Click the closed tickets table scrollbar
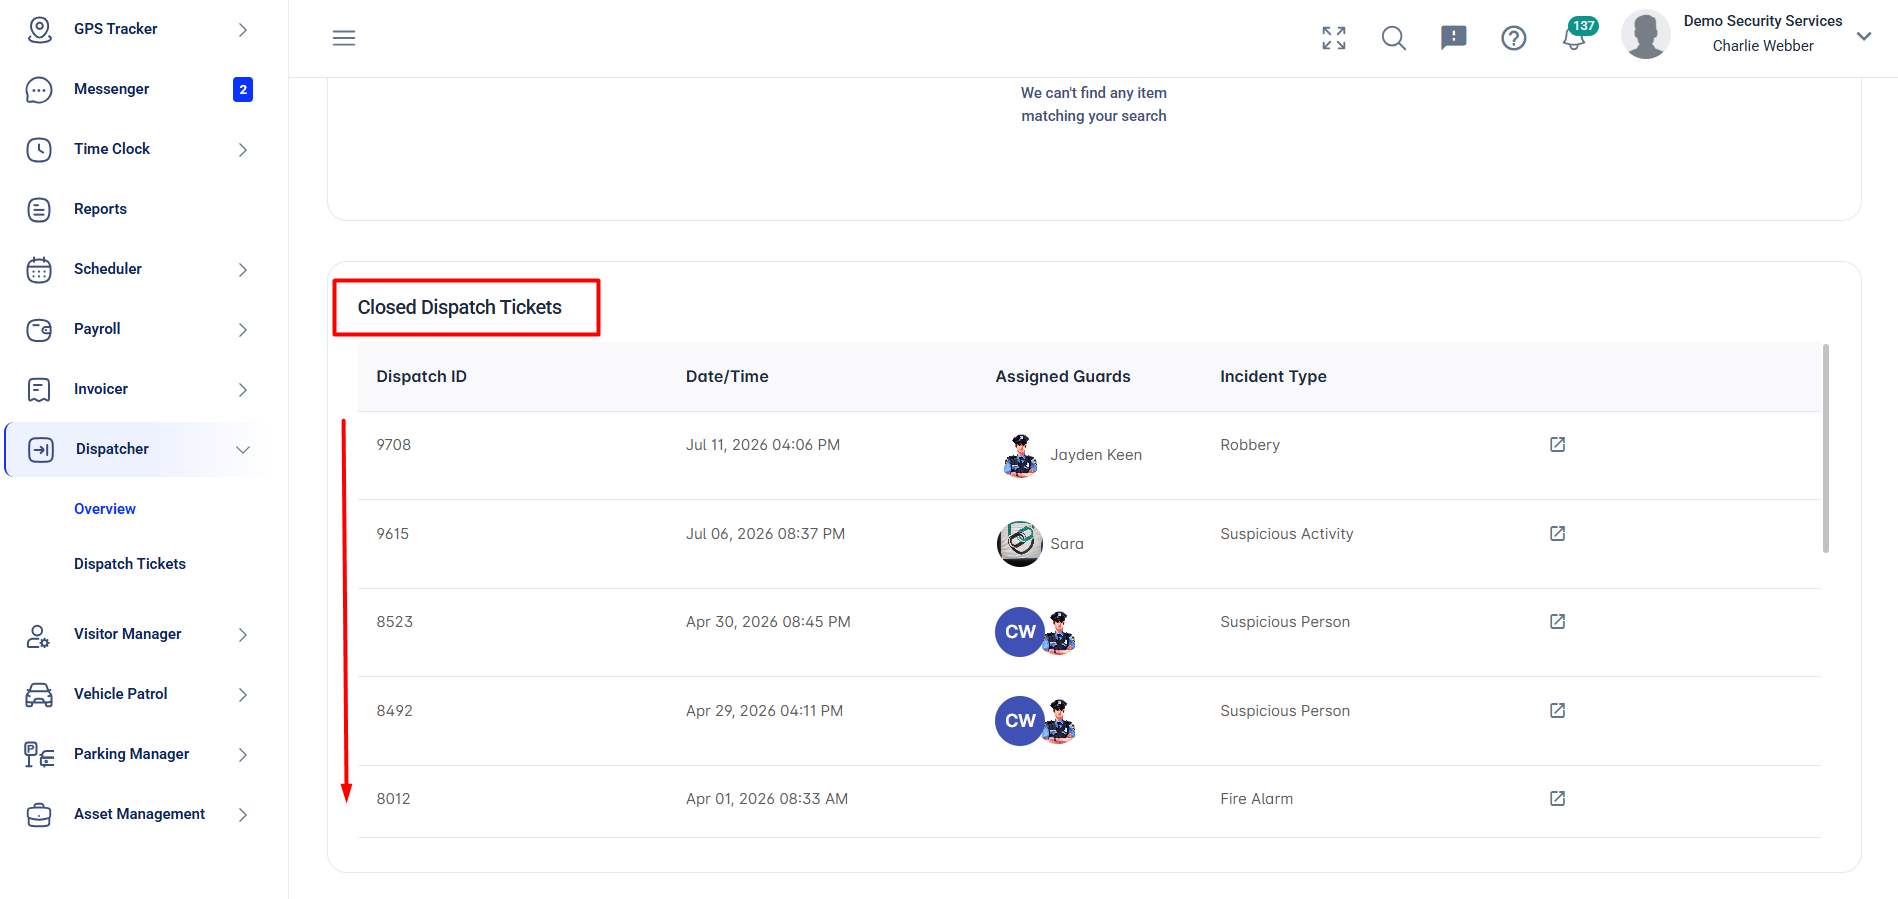The image size is (1898, 899). click(x=1826, y=448)
